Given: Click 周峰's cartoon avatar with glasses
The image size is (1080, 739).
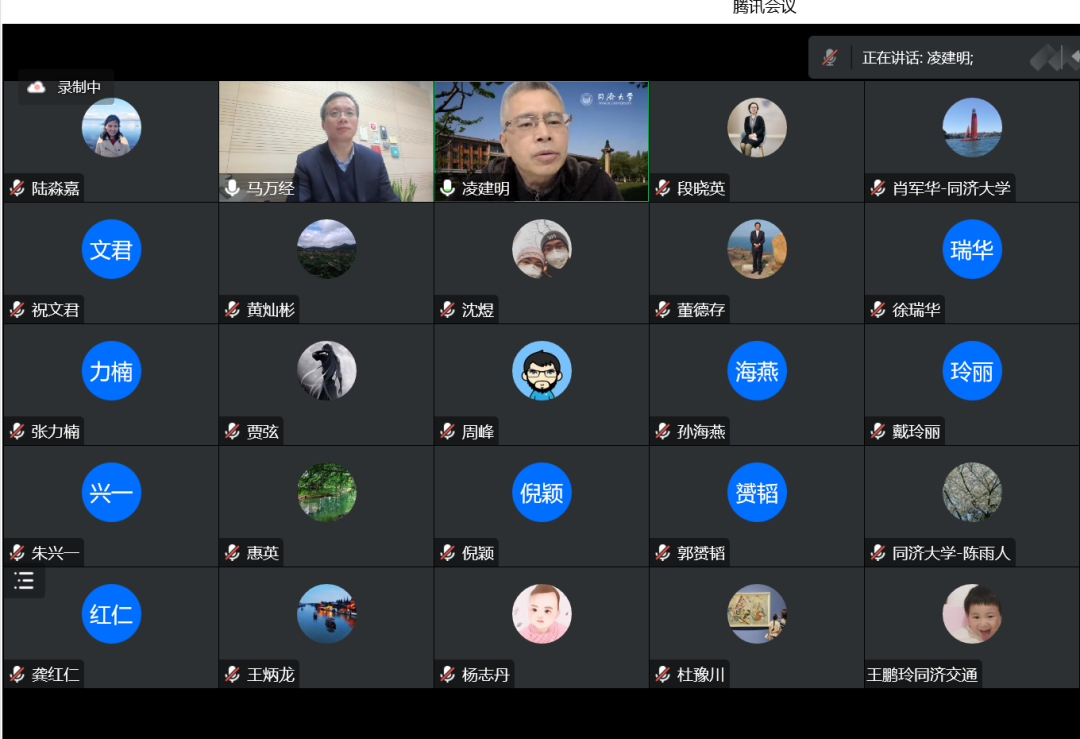Looking at the screenshot, I should pyautogui.click(x=541, y=371).
